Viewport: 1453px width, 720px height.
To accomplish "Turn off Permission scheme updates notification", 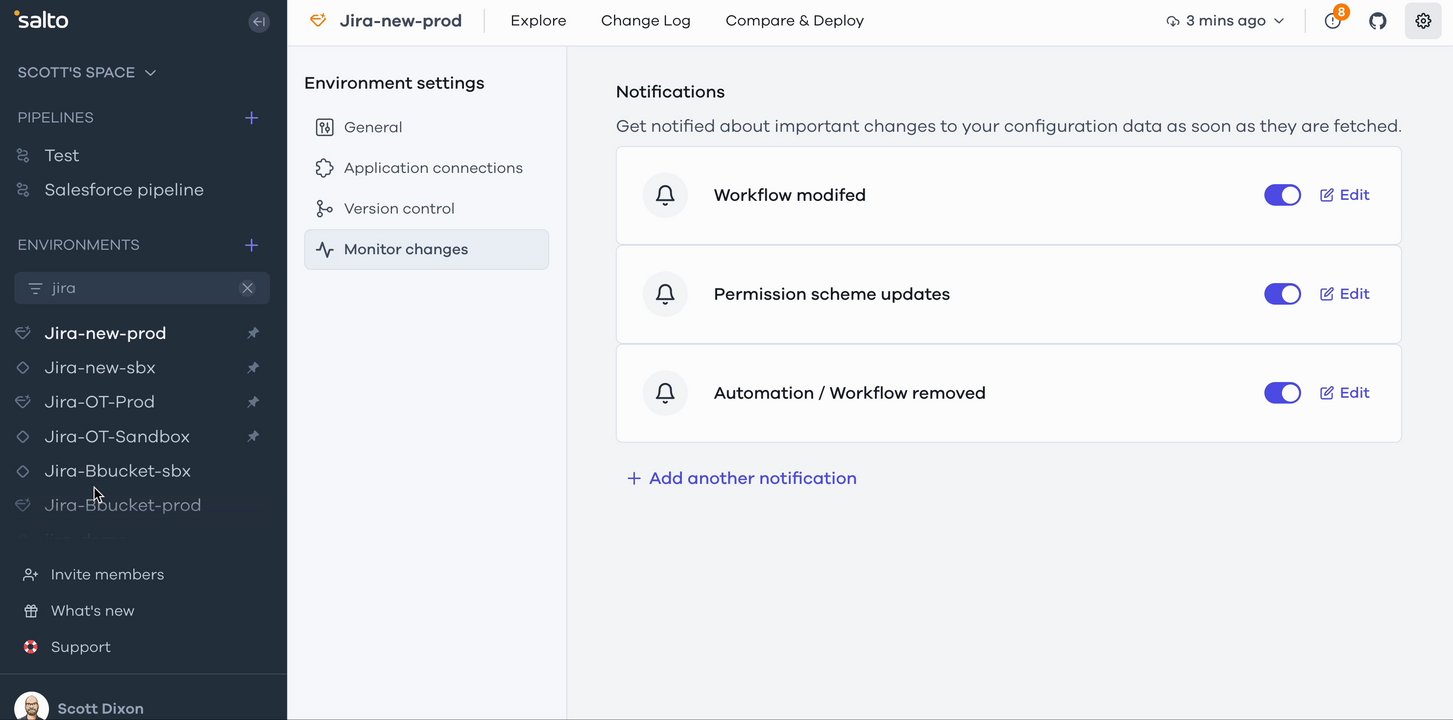I will [1282, 294].
